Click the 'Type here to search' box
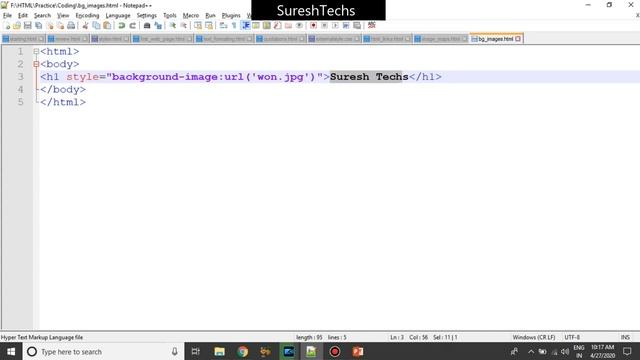 103,351
